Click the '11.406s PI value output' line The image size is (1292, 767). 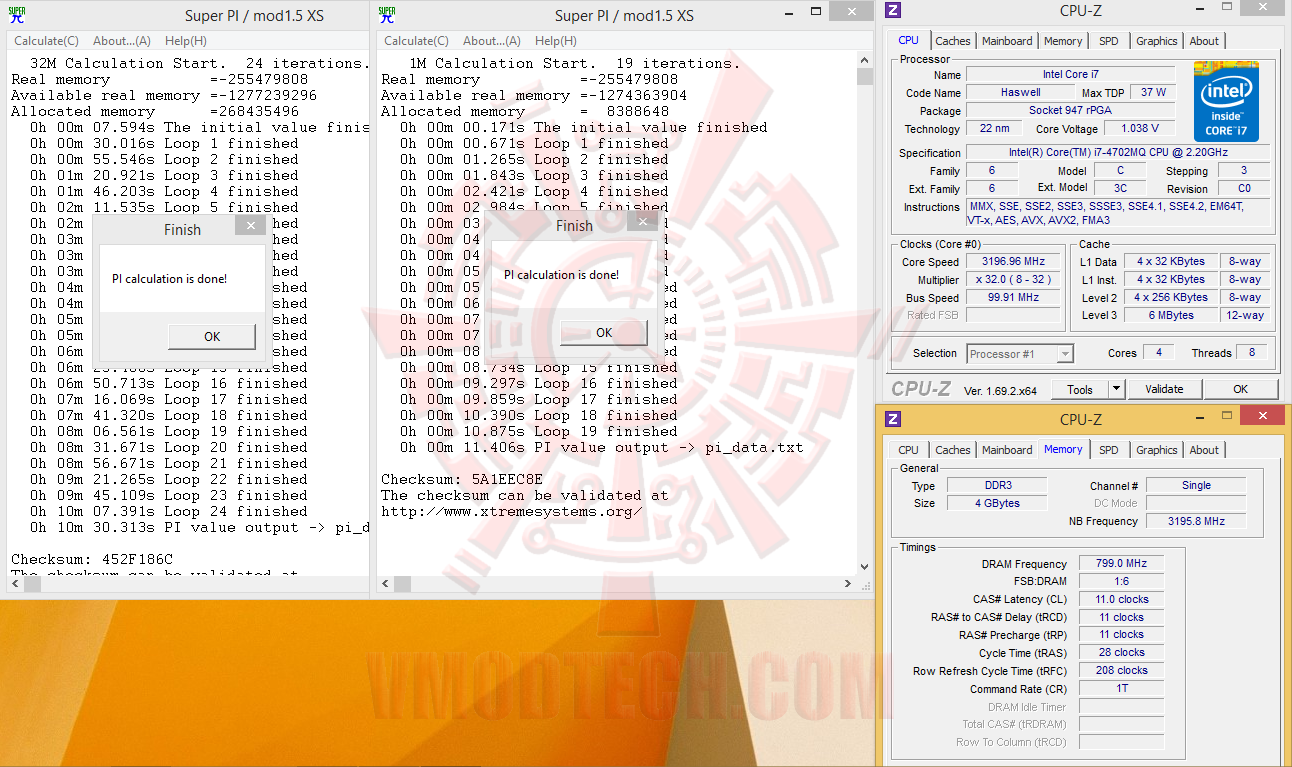(601, 447)
